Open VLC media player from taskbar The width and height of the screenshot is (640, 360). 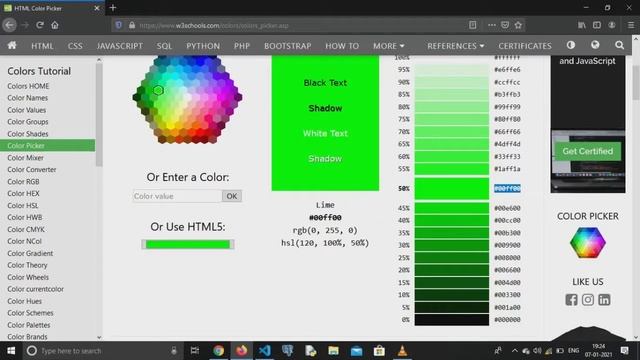tap(402, 351)
